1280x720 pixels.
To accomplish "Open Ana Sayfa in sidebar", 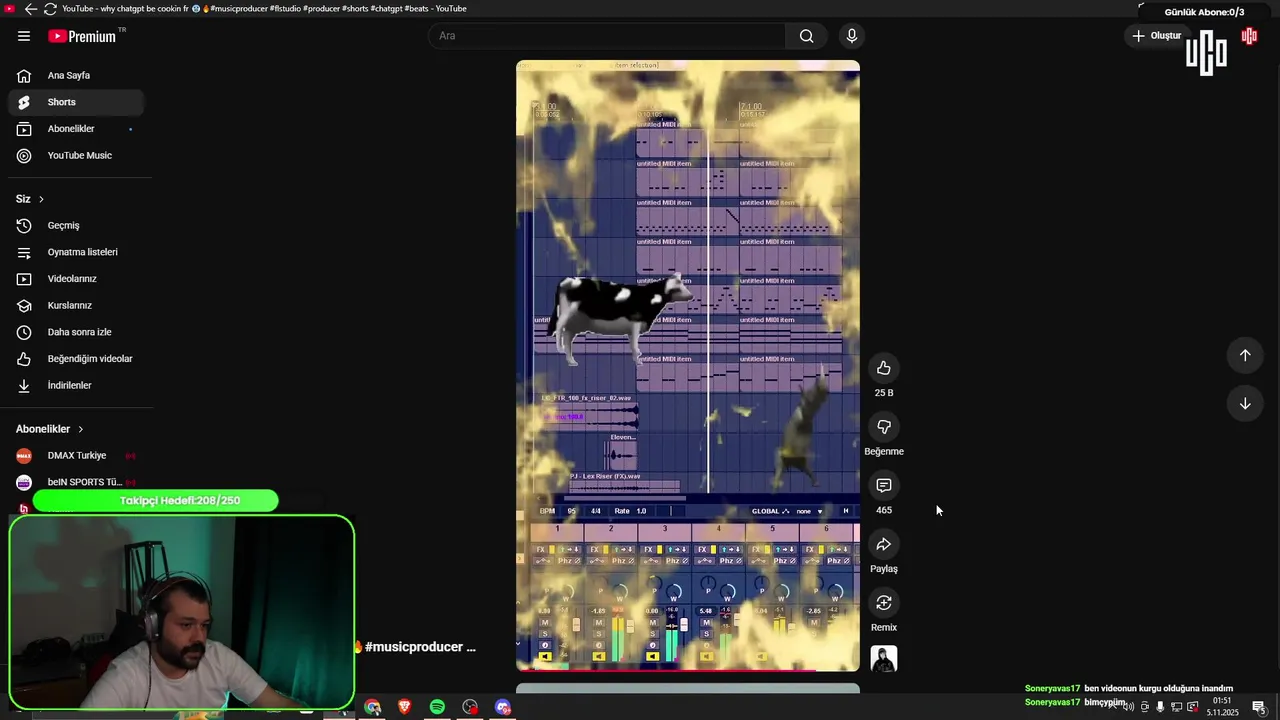I will click(76, 75).
